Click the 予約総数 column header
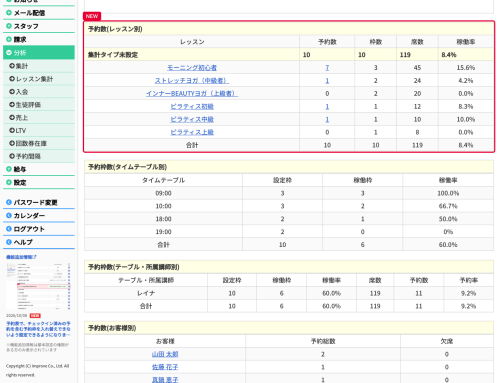The width and height of the screenshot is (500, 383). tap(323, 341)
